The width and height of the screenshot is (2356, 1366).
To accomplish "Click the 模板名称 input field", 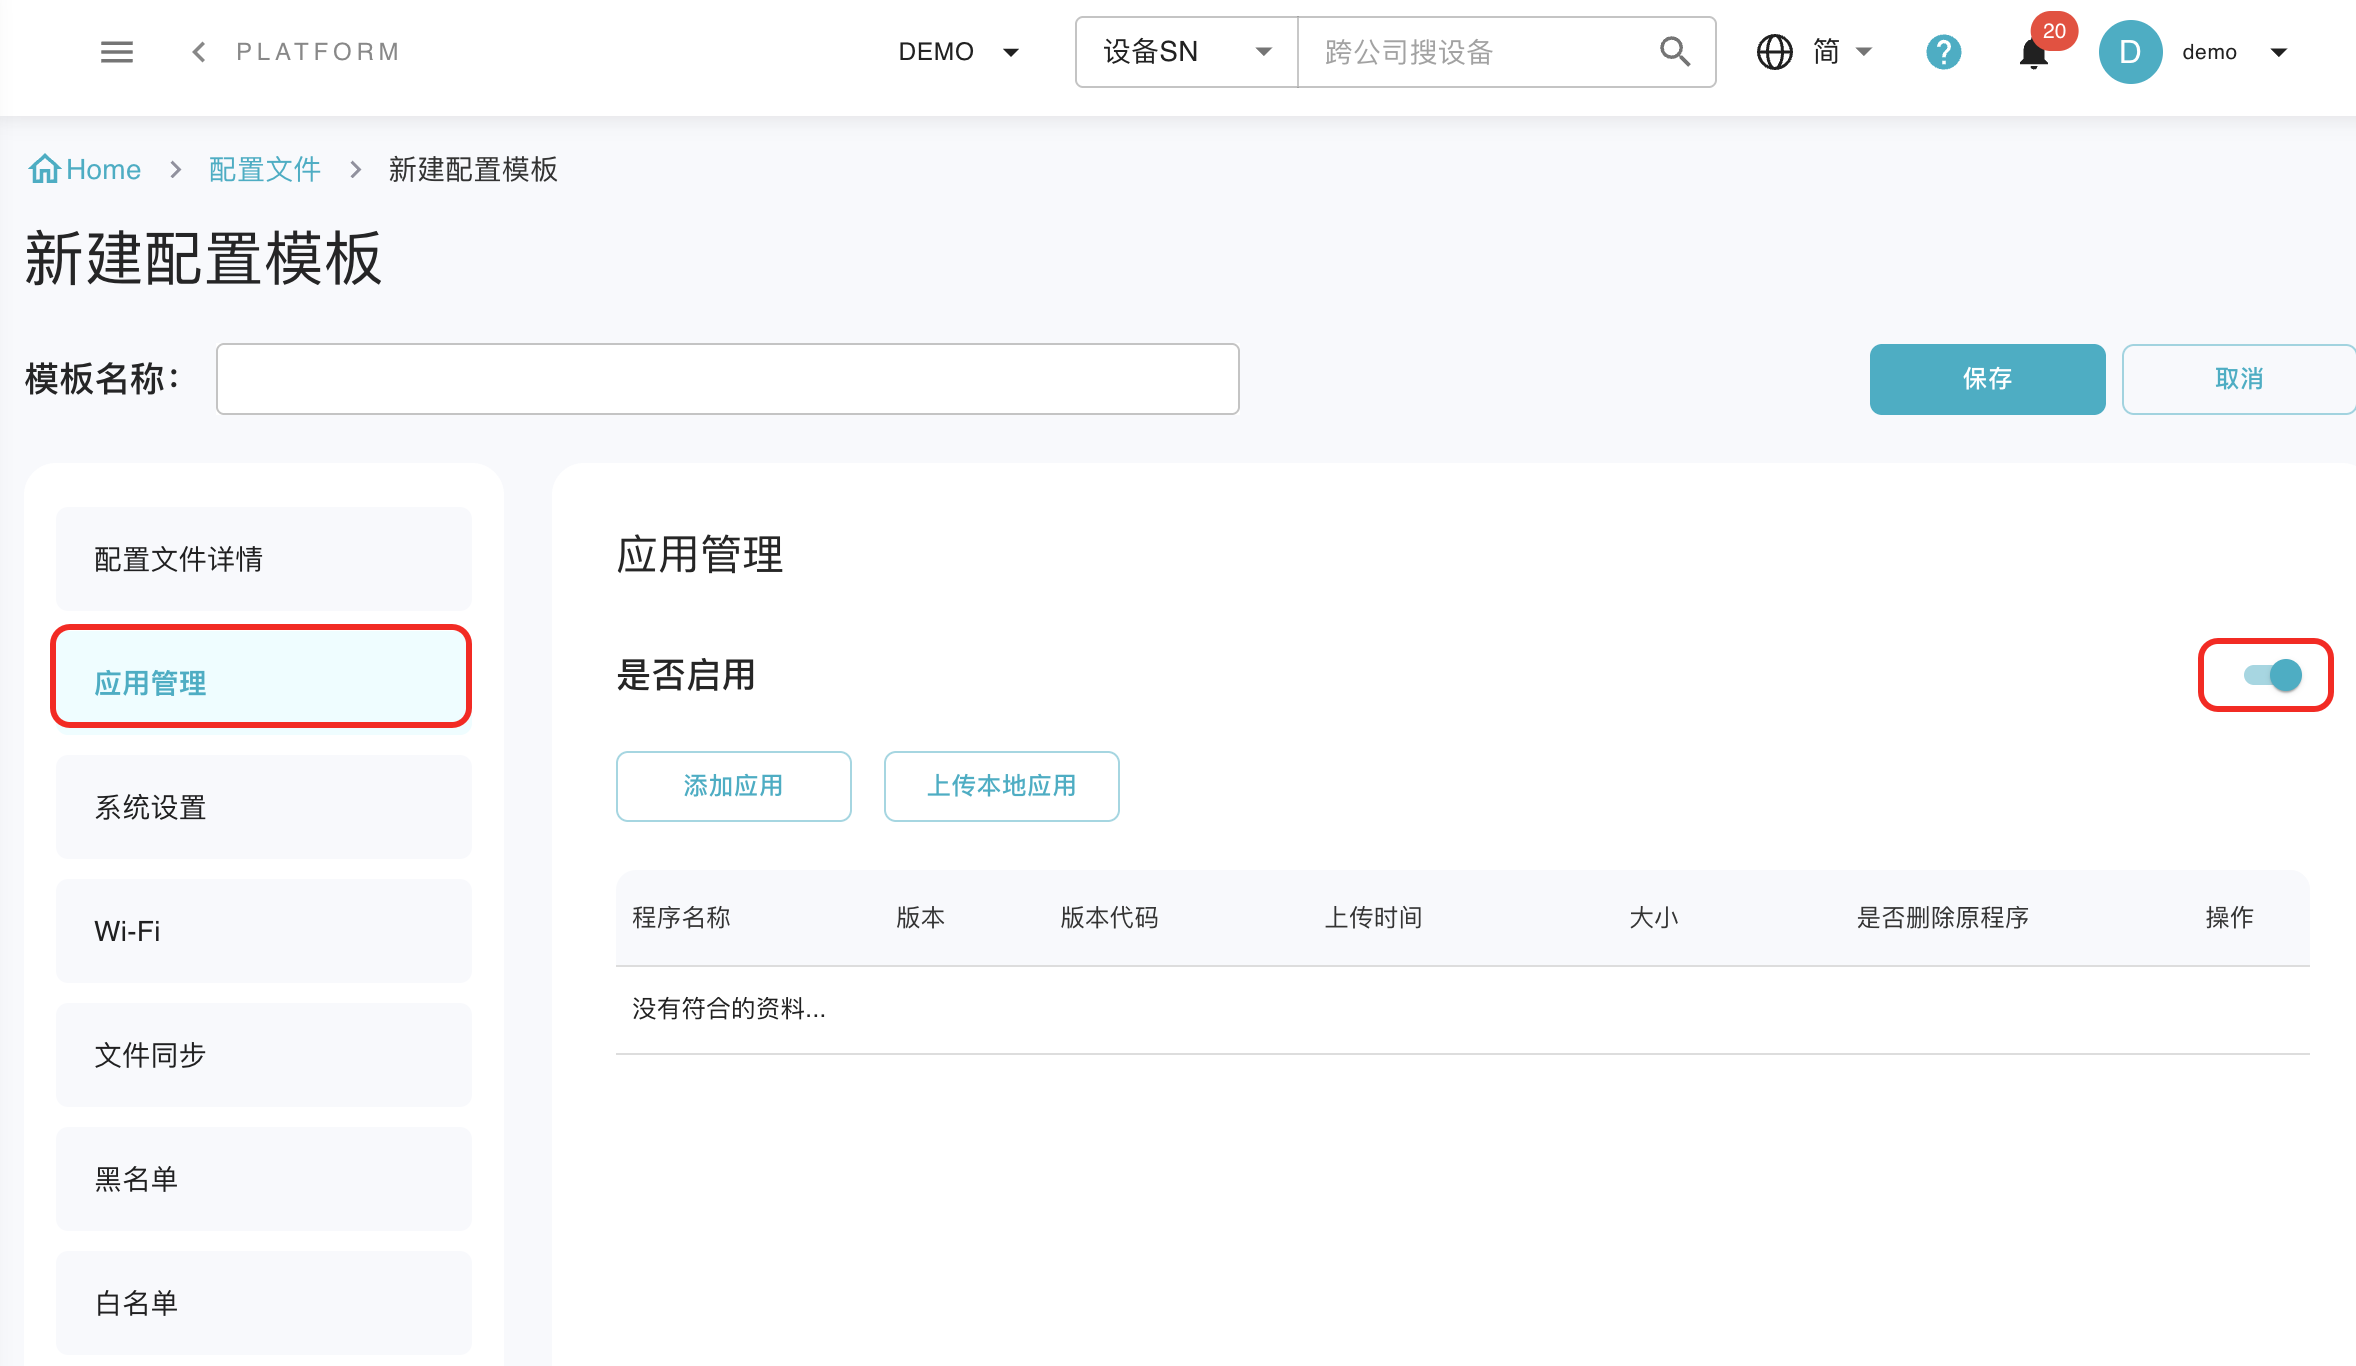I will tap(727, 379).
